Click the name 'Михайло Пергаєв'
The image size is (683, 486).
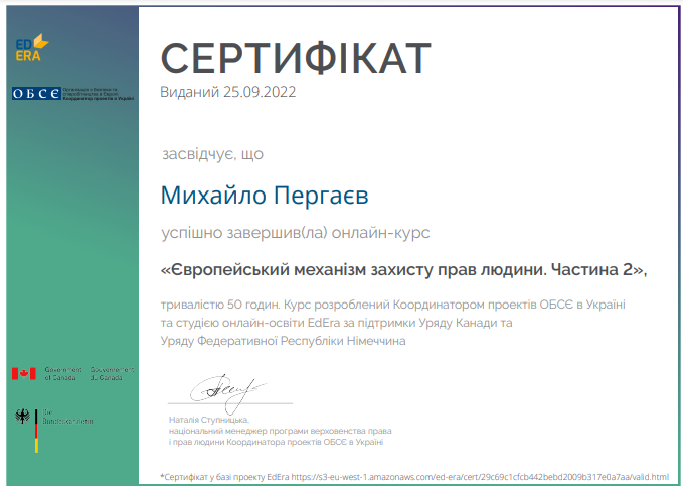click(x=264, y=195)
